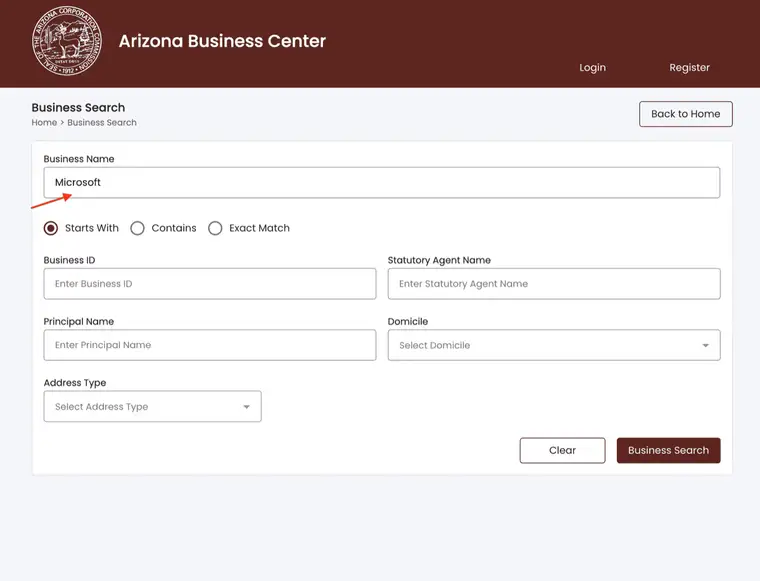Image resolution: width=760 pixels, height=581 pixels.
Task: Click the Business ID label
Action: 69,260
